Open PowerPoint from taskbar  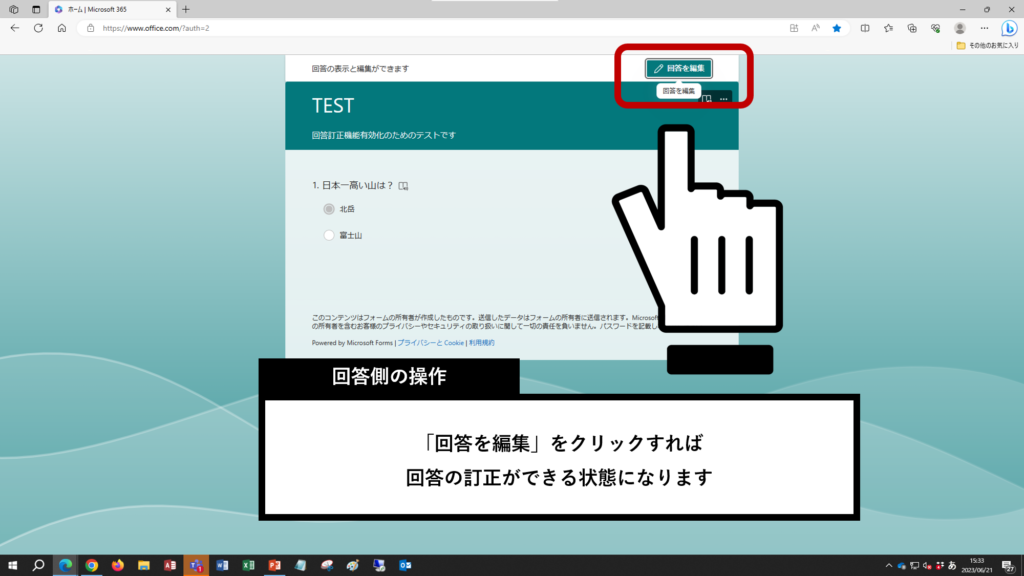click(274, 566)
